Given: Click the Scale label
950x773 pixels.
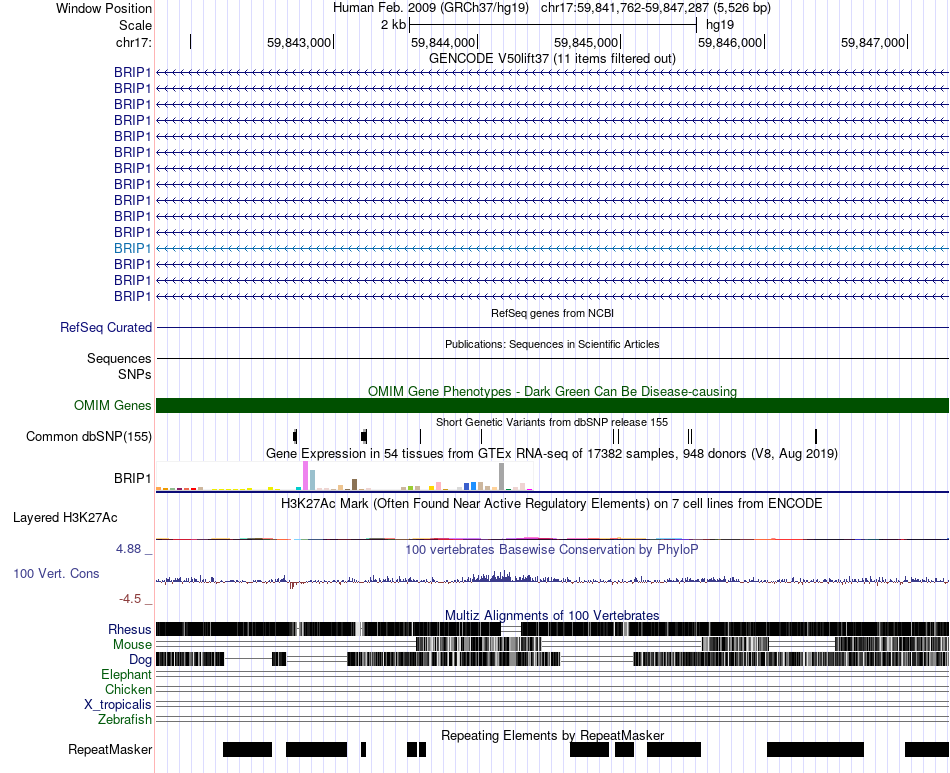Looking at the screenshot, I should click(x=135, y=25).
